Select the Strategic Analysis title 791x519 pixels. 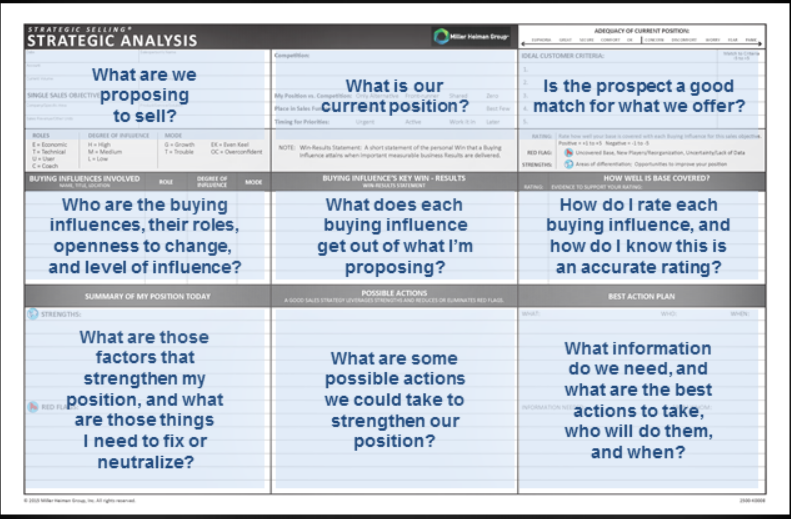[111, 41]
